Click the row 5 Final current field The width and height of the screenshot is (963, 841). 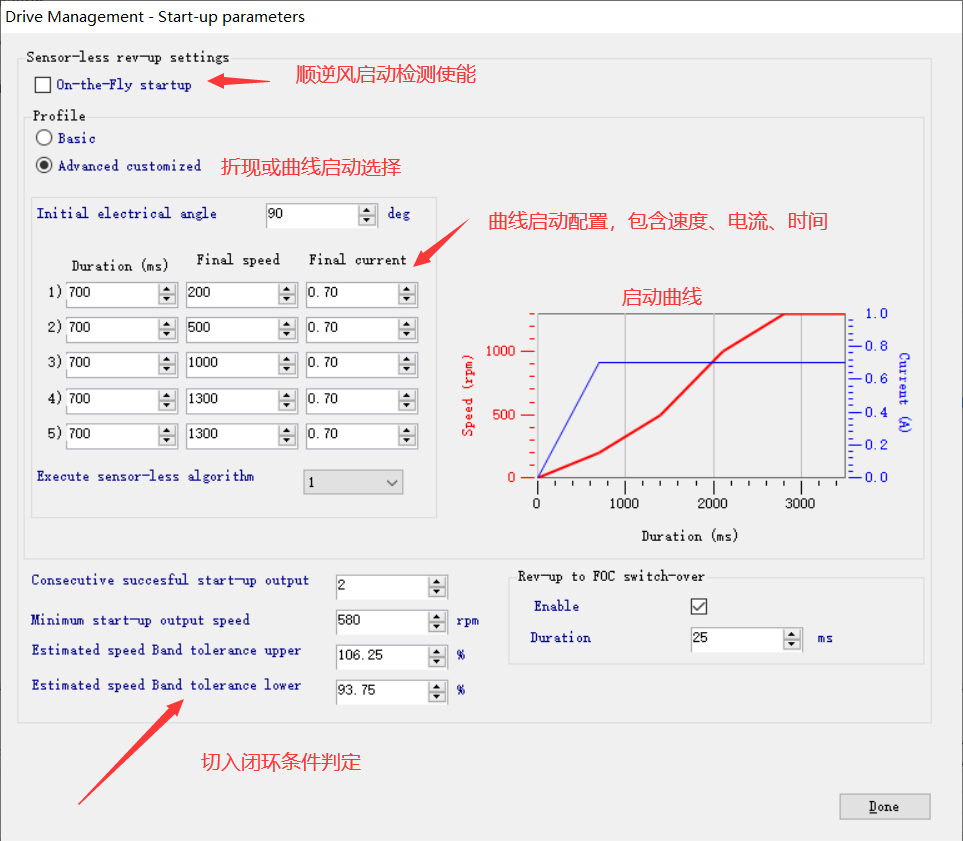(352, 434)
